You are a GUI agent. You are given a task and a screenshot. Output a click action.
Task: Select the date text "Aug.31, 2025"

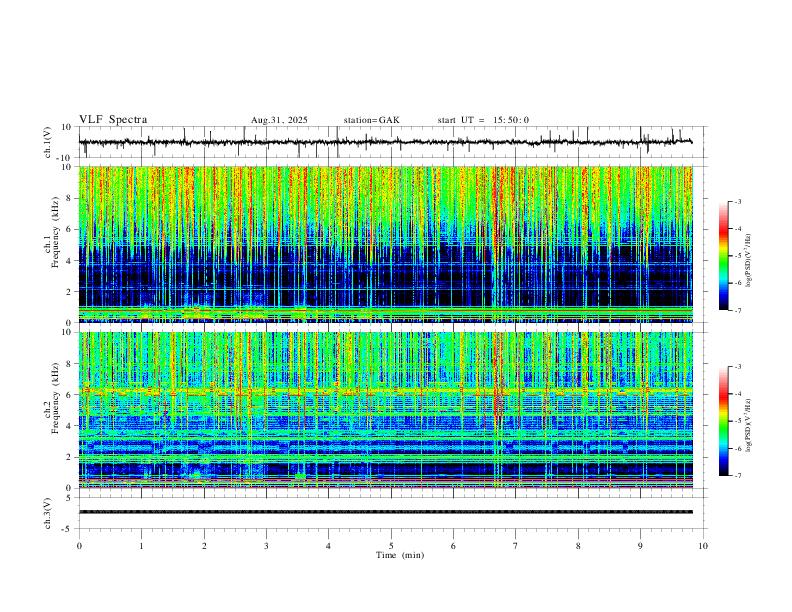click(x=279, y=120)
